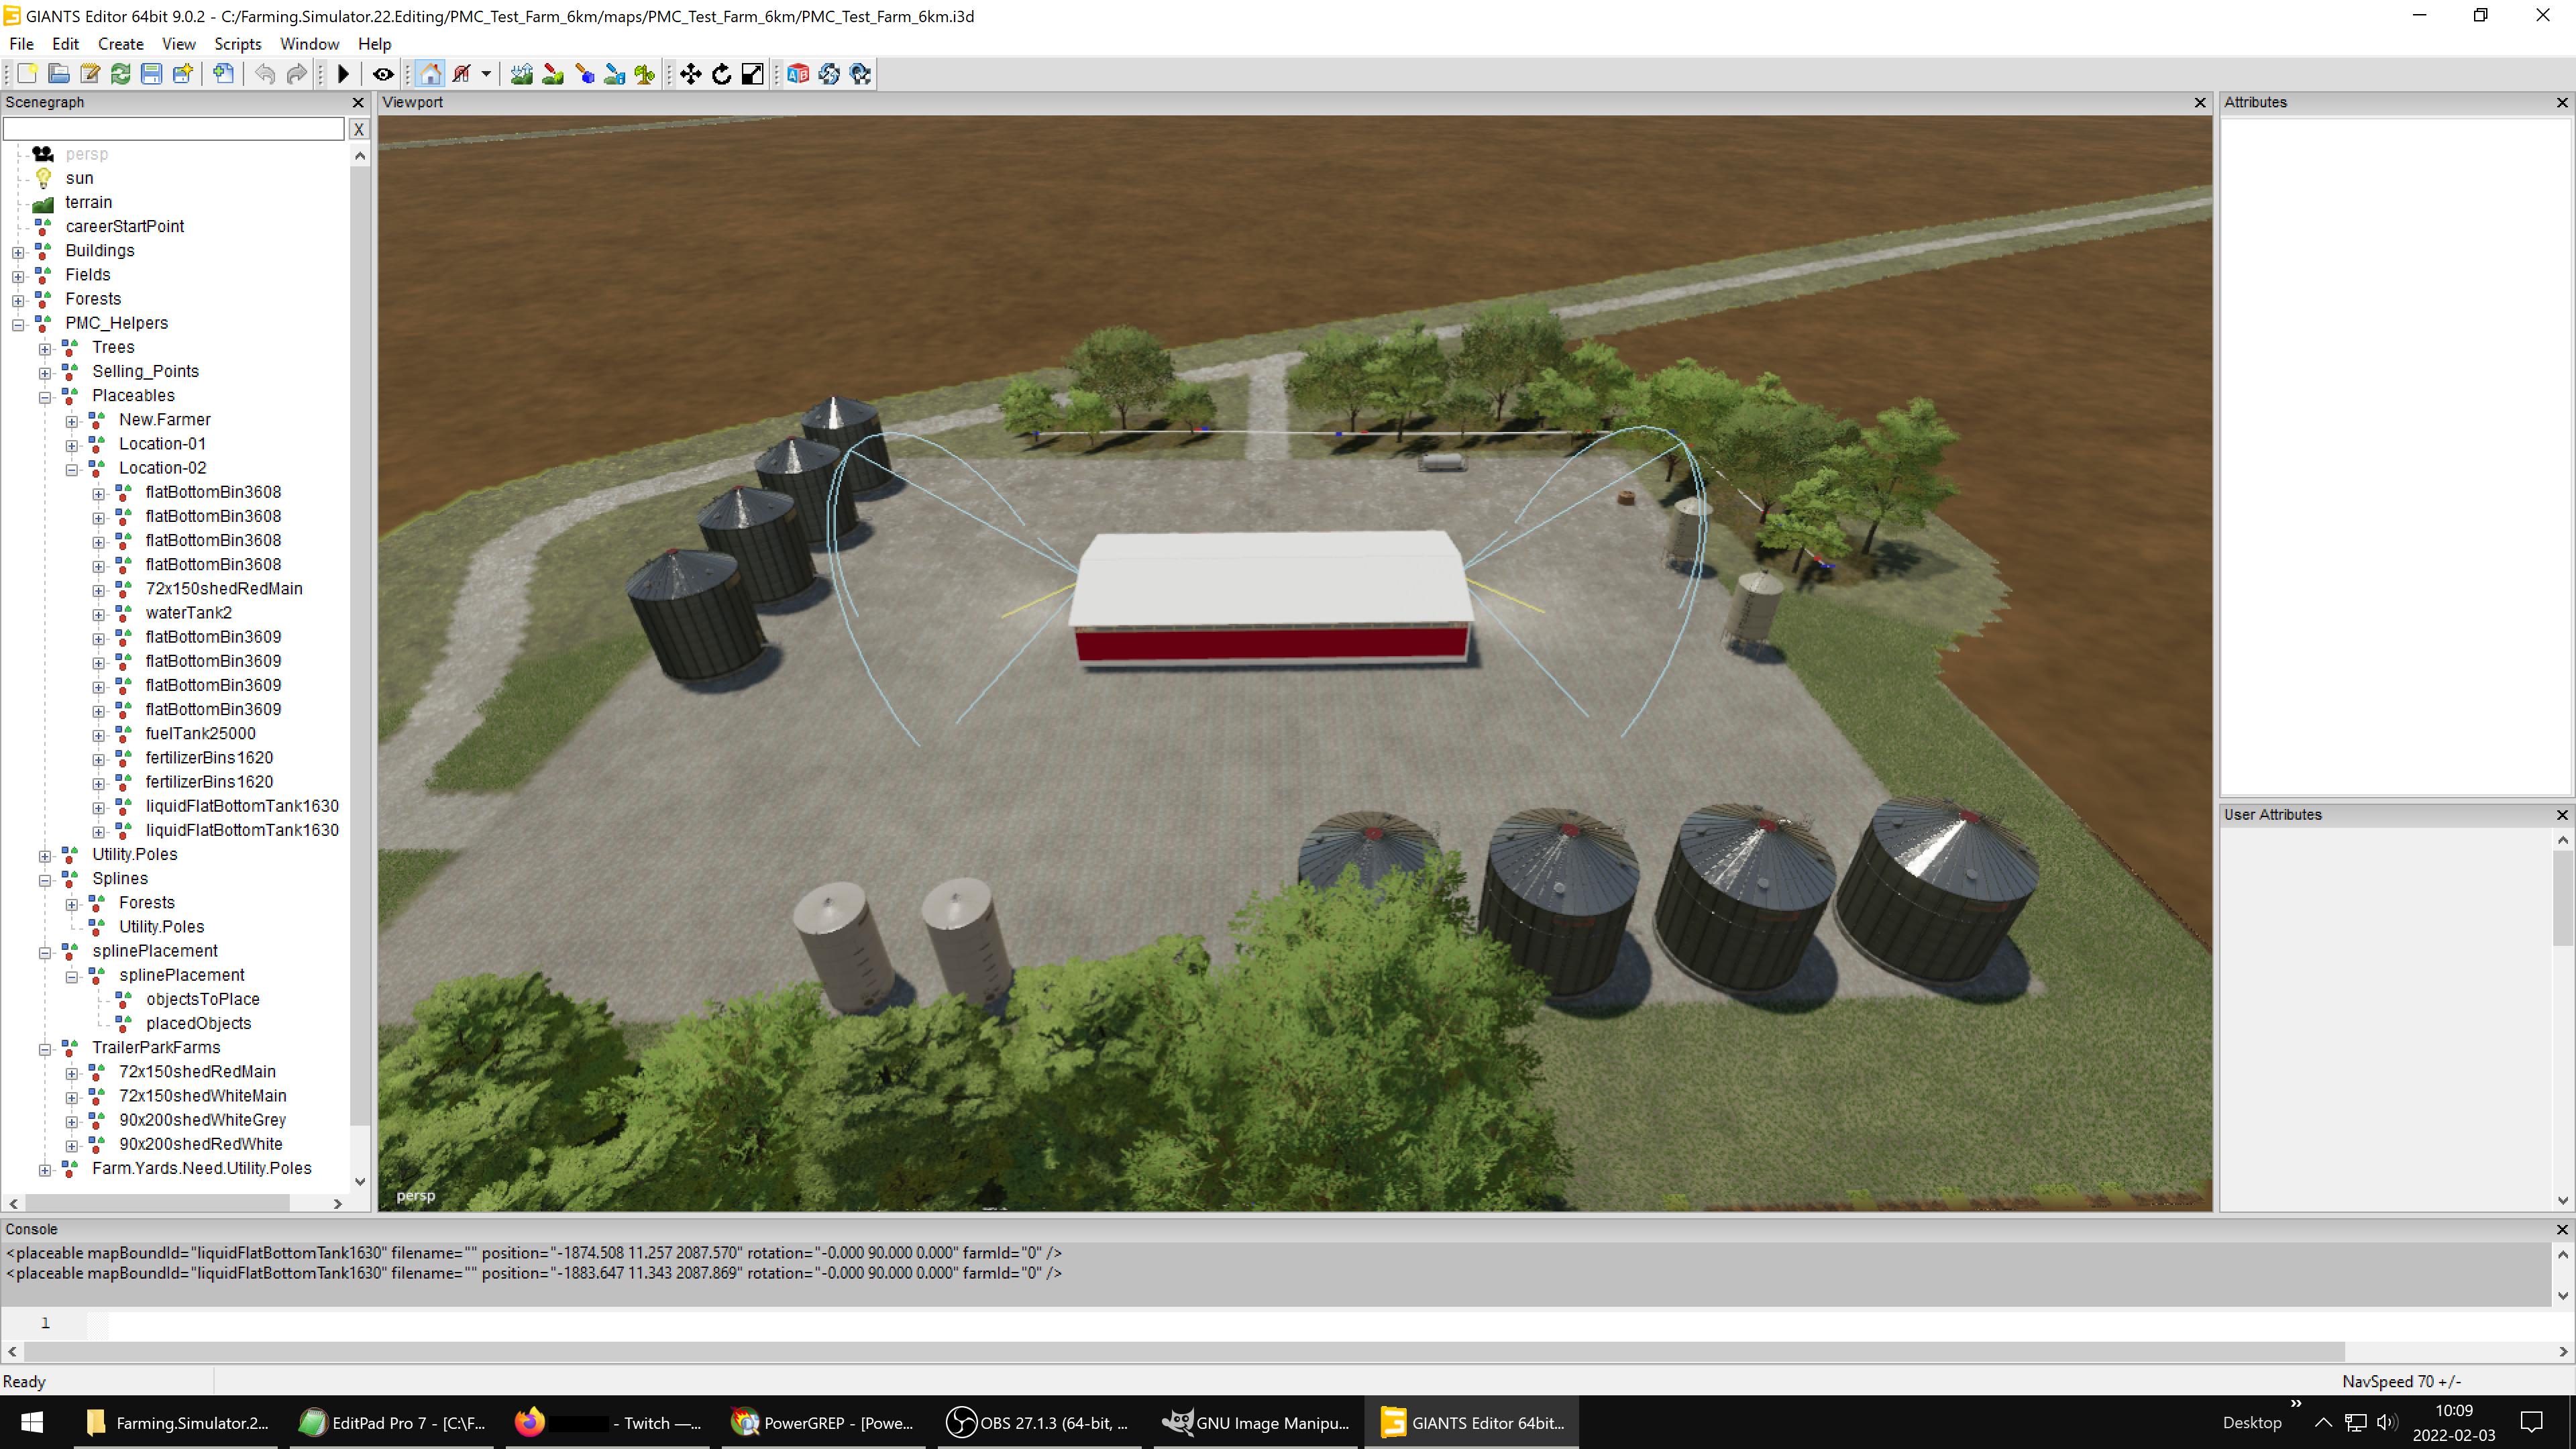Collapse the Placeables node

pos(45,397)
